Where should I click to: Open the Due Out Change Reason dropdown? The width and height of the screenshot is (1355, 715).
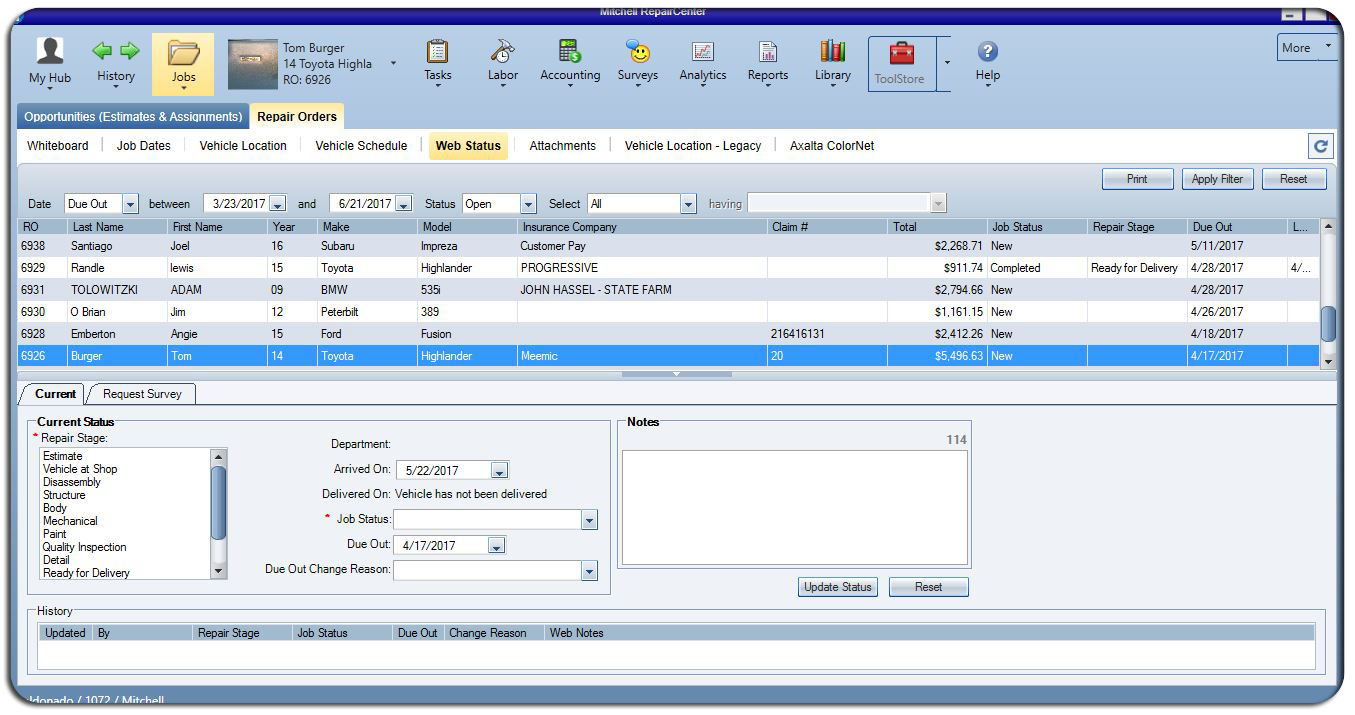pyautogui.click(x=589, y=571)
